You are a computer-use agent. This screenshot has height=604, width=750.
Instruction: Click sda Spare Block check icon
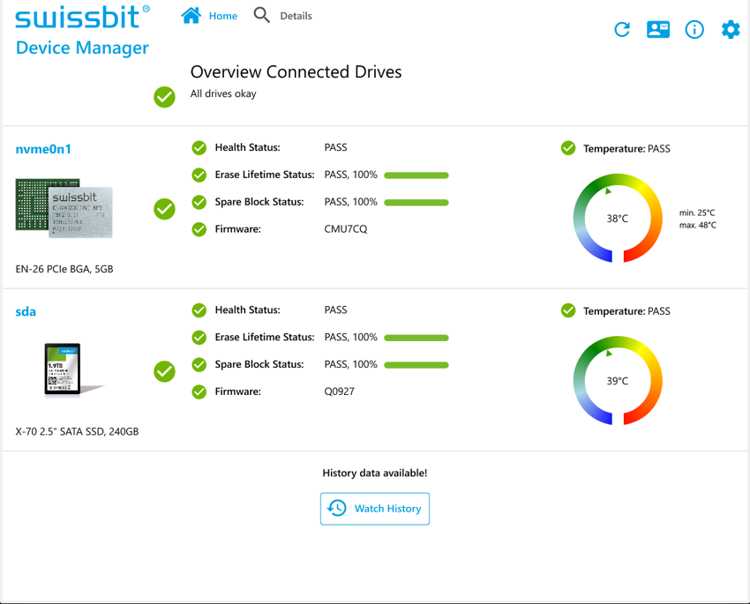coord(199,365)
